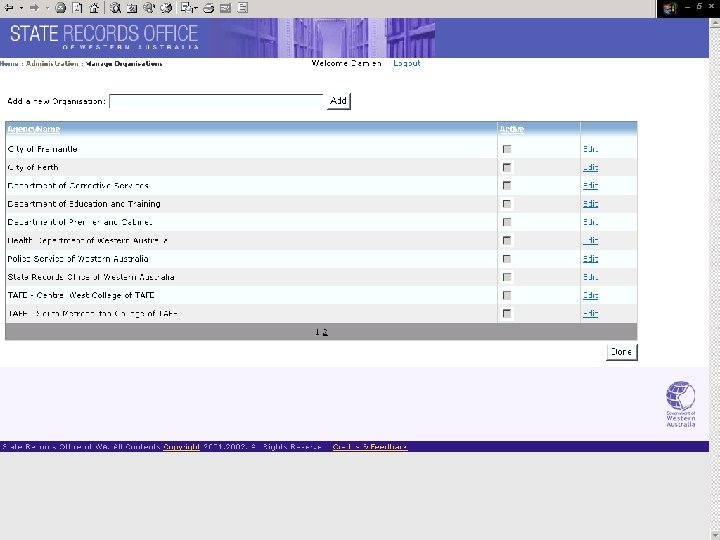This screenshot has height=540, width=720.
Task: Select 'Police Service of Western Australia' text
Action: (x=78, y=259)
